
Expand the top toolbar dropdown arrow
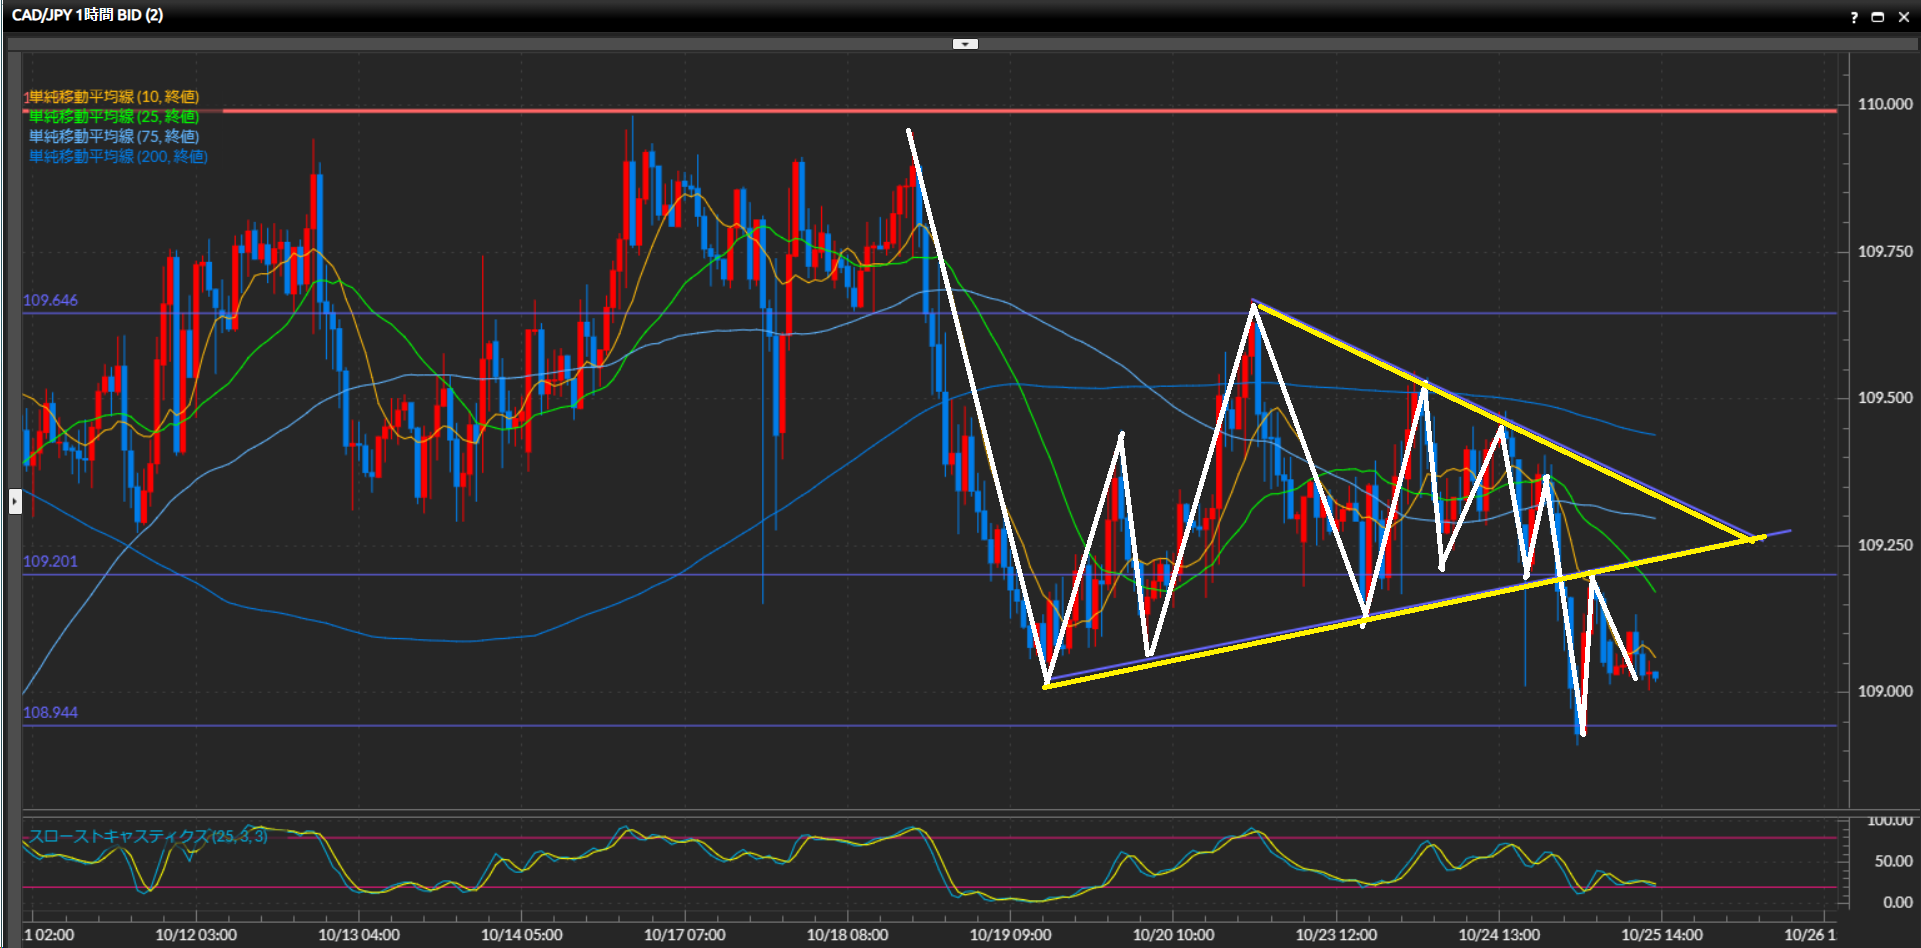(965, 44)
